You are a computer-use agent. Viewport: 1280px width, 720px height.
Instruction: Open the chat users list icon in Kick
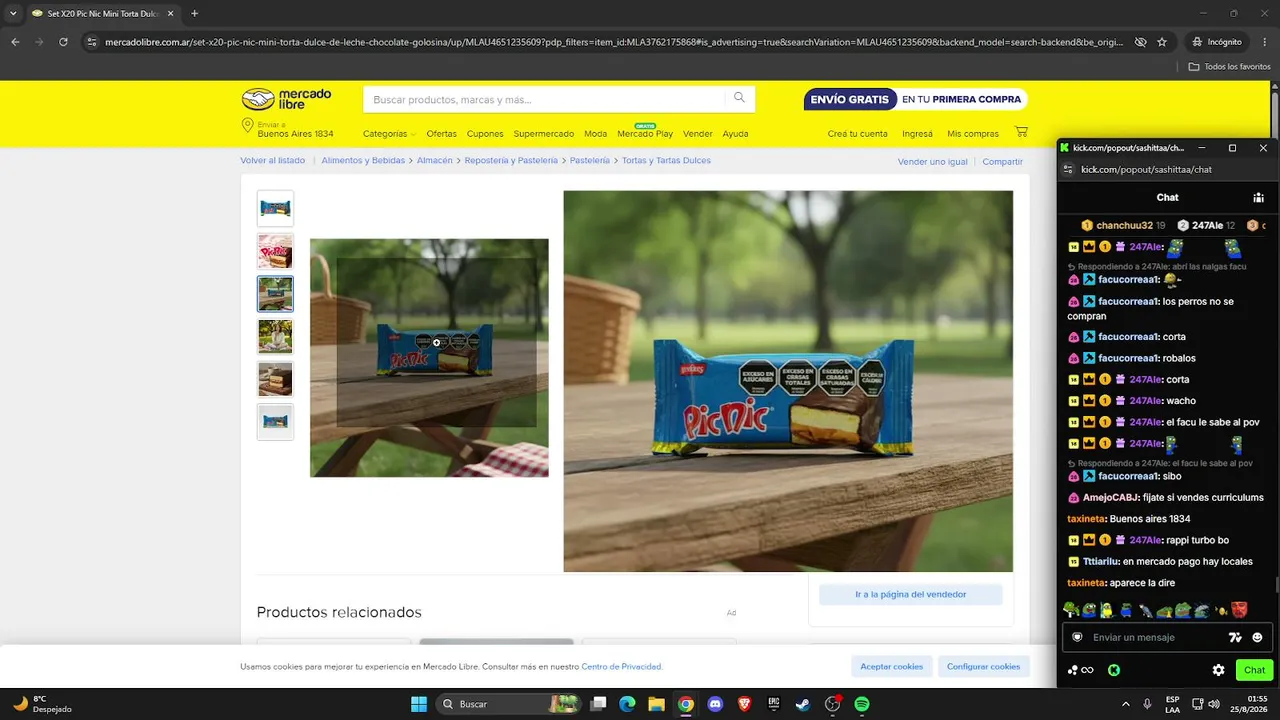(x=1258, y=198)
